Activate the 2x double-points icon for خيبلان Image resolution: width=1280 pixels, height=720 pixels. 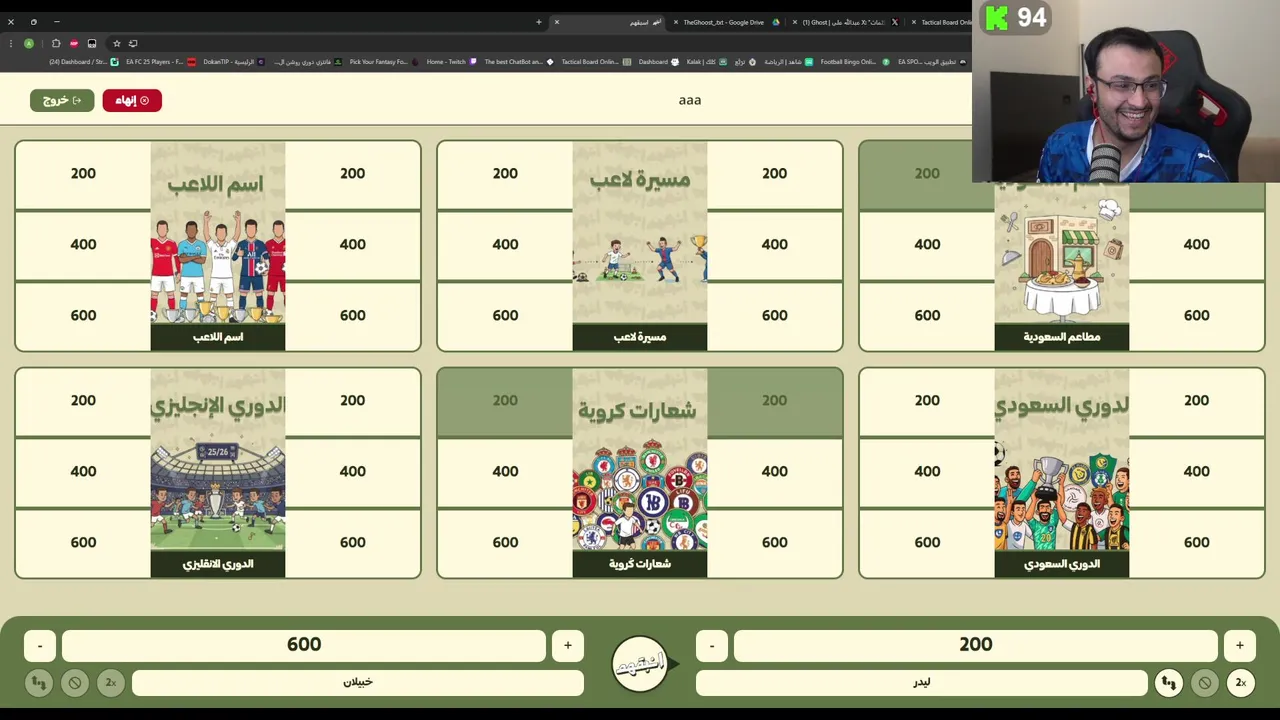click(111, 683)
